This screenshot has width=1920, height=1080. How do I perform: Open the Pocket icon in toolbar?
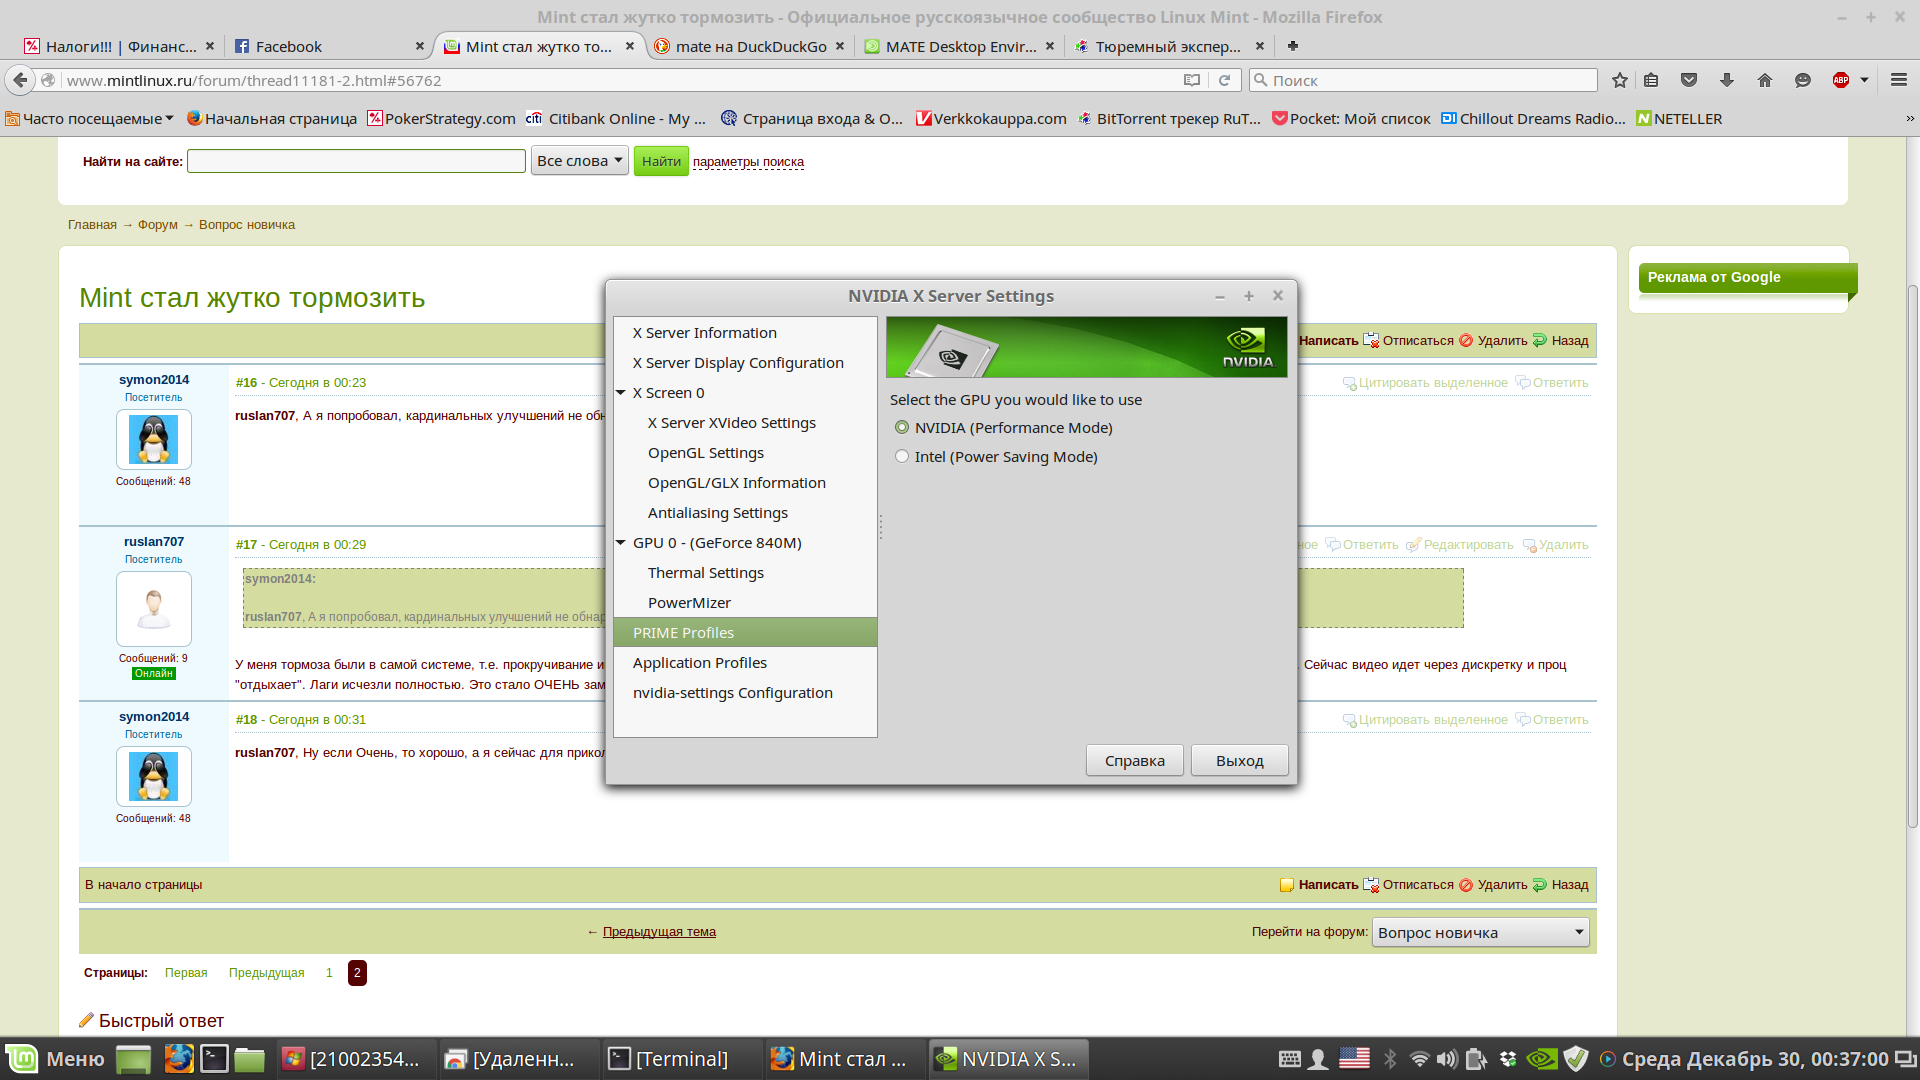click(1689, 80)
